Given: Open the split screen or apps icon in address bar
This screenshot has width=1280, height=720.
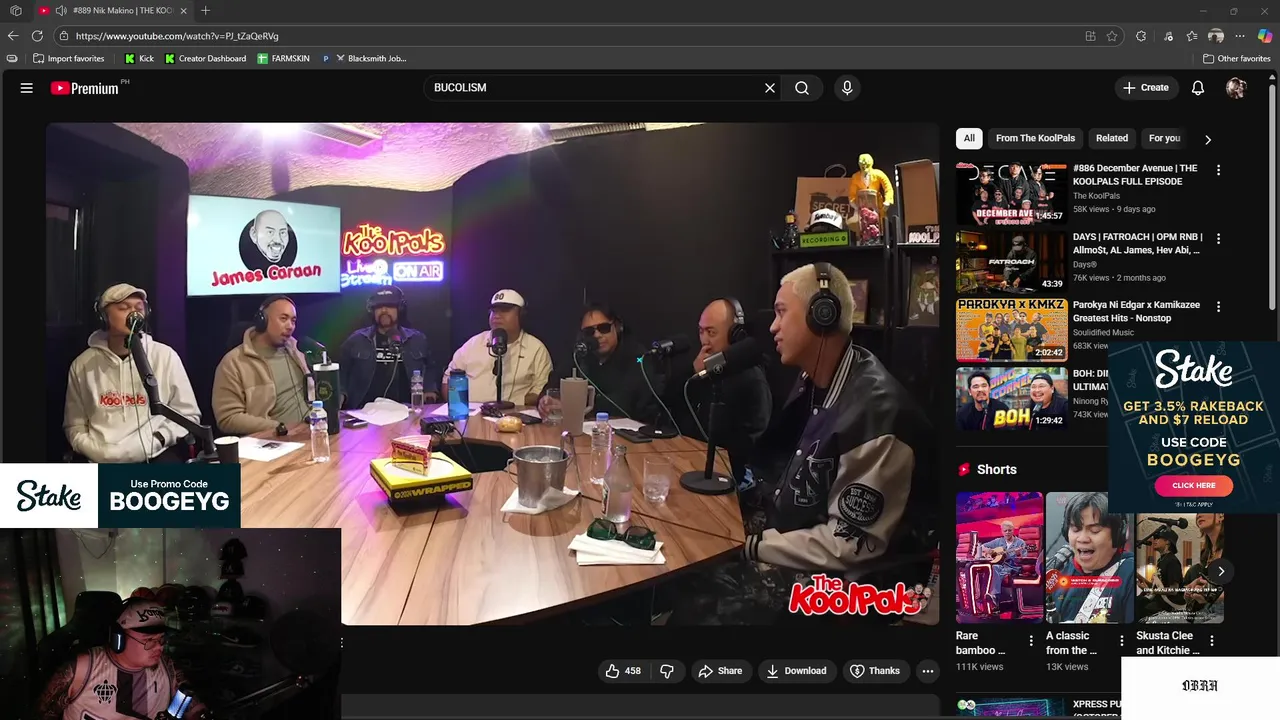Looking at the screenshot, I should pyautogui.click(x=1090, y=36).
